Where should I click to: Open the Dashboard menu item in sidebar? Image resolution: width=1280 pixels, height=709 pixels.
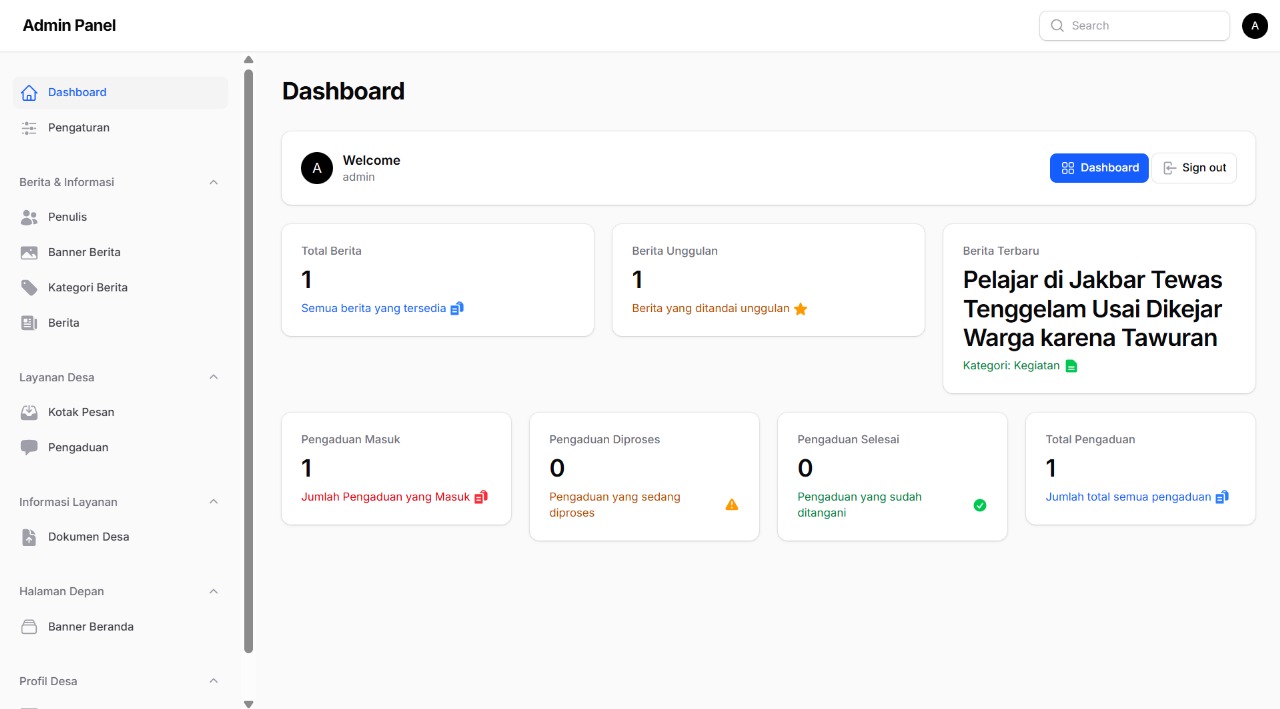pyautogui.click(x=121, y=92)
